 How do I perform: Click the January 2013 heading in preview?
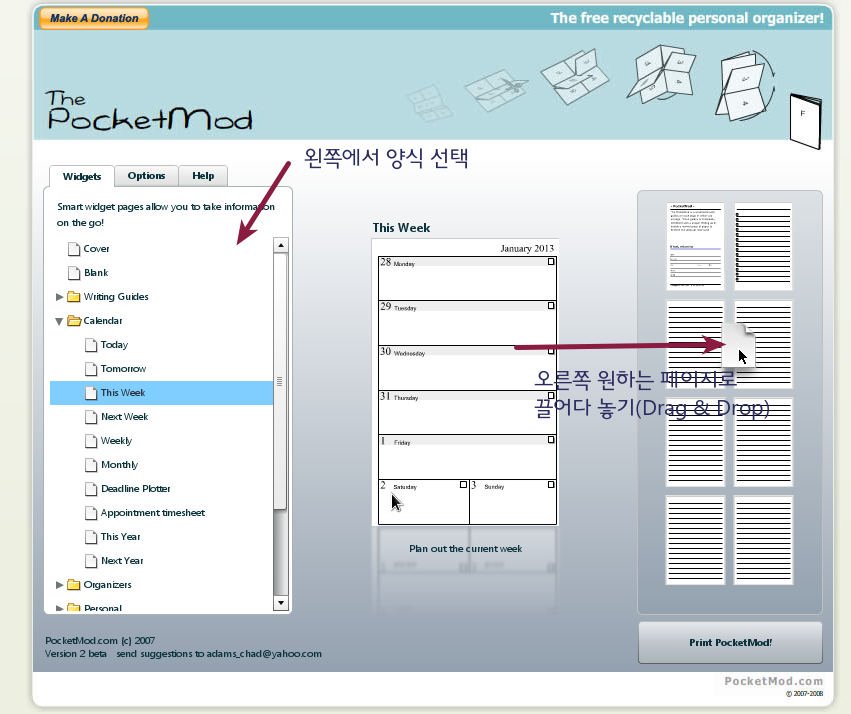point(527,248)
